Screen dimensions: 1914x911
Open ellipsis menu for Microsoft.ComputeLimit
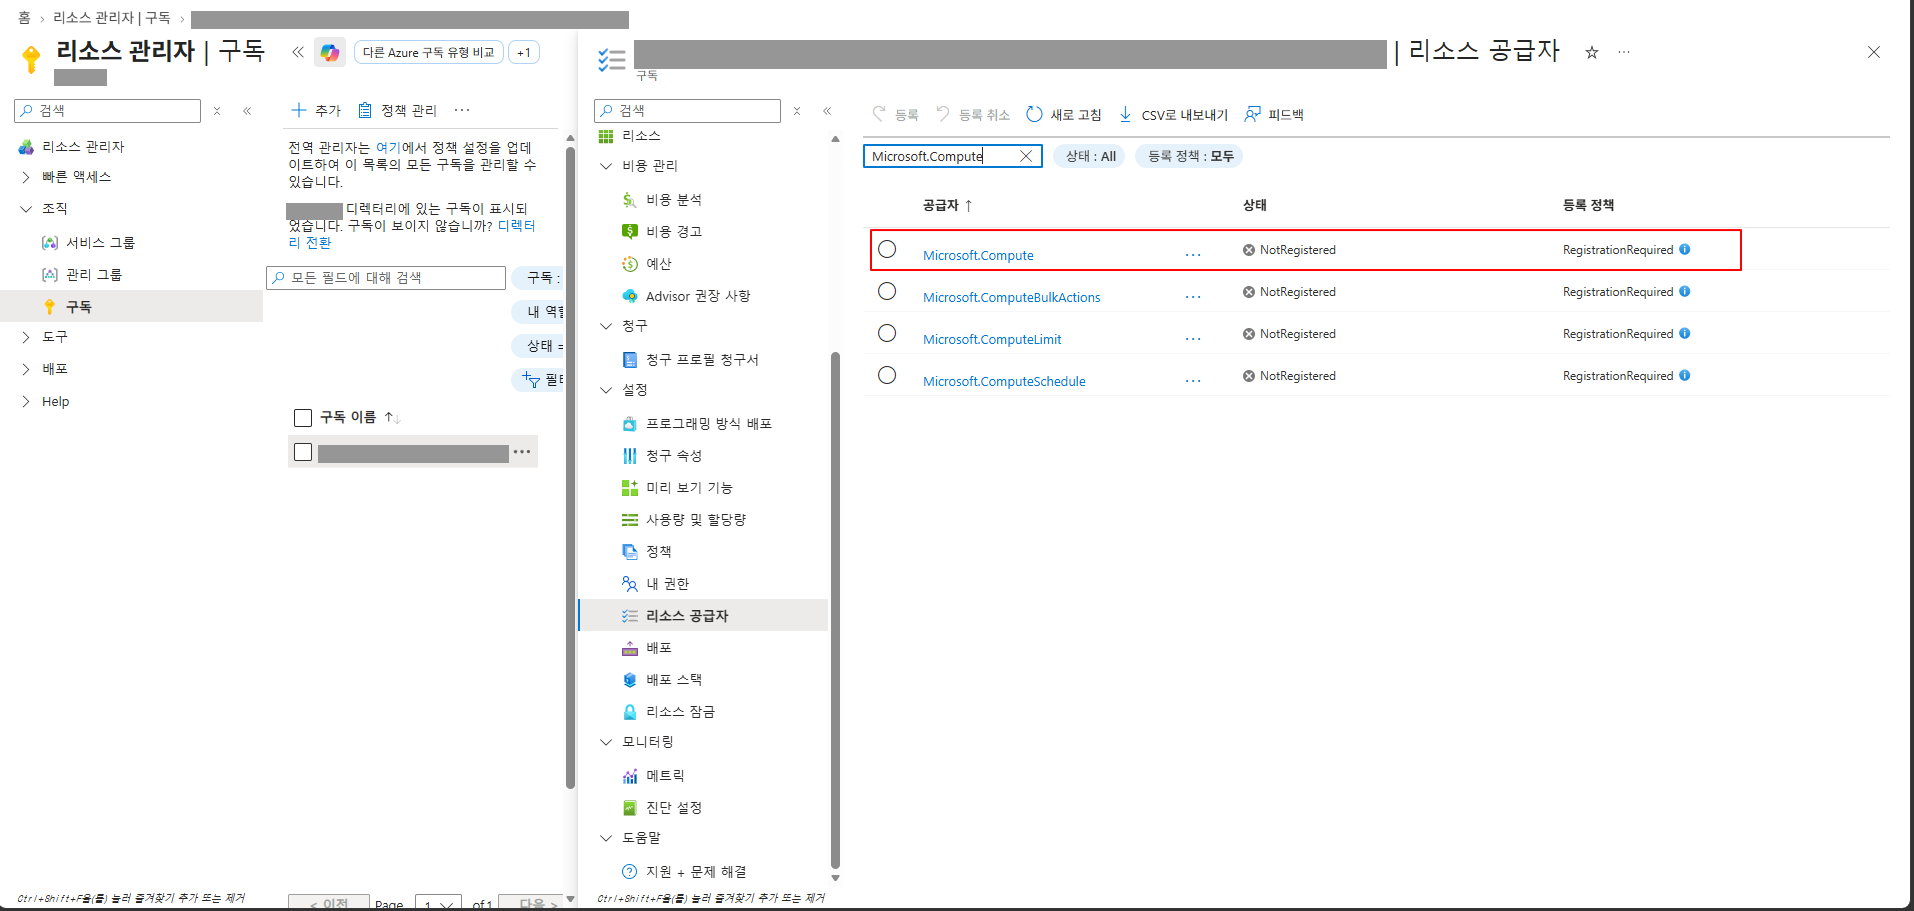(1193, 339)
